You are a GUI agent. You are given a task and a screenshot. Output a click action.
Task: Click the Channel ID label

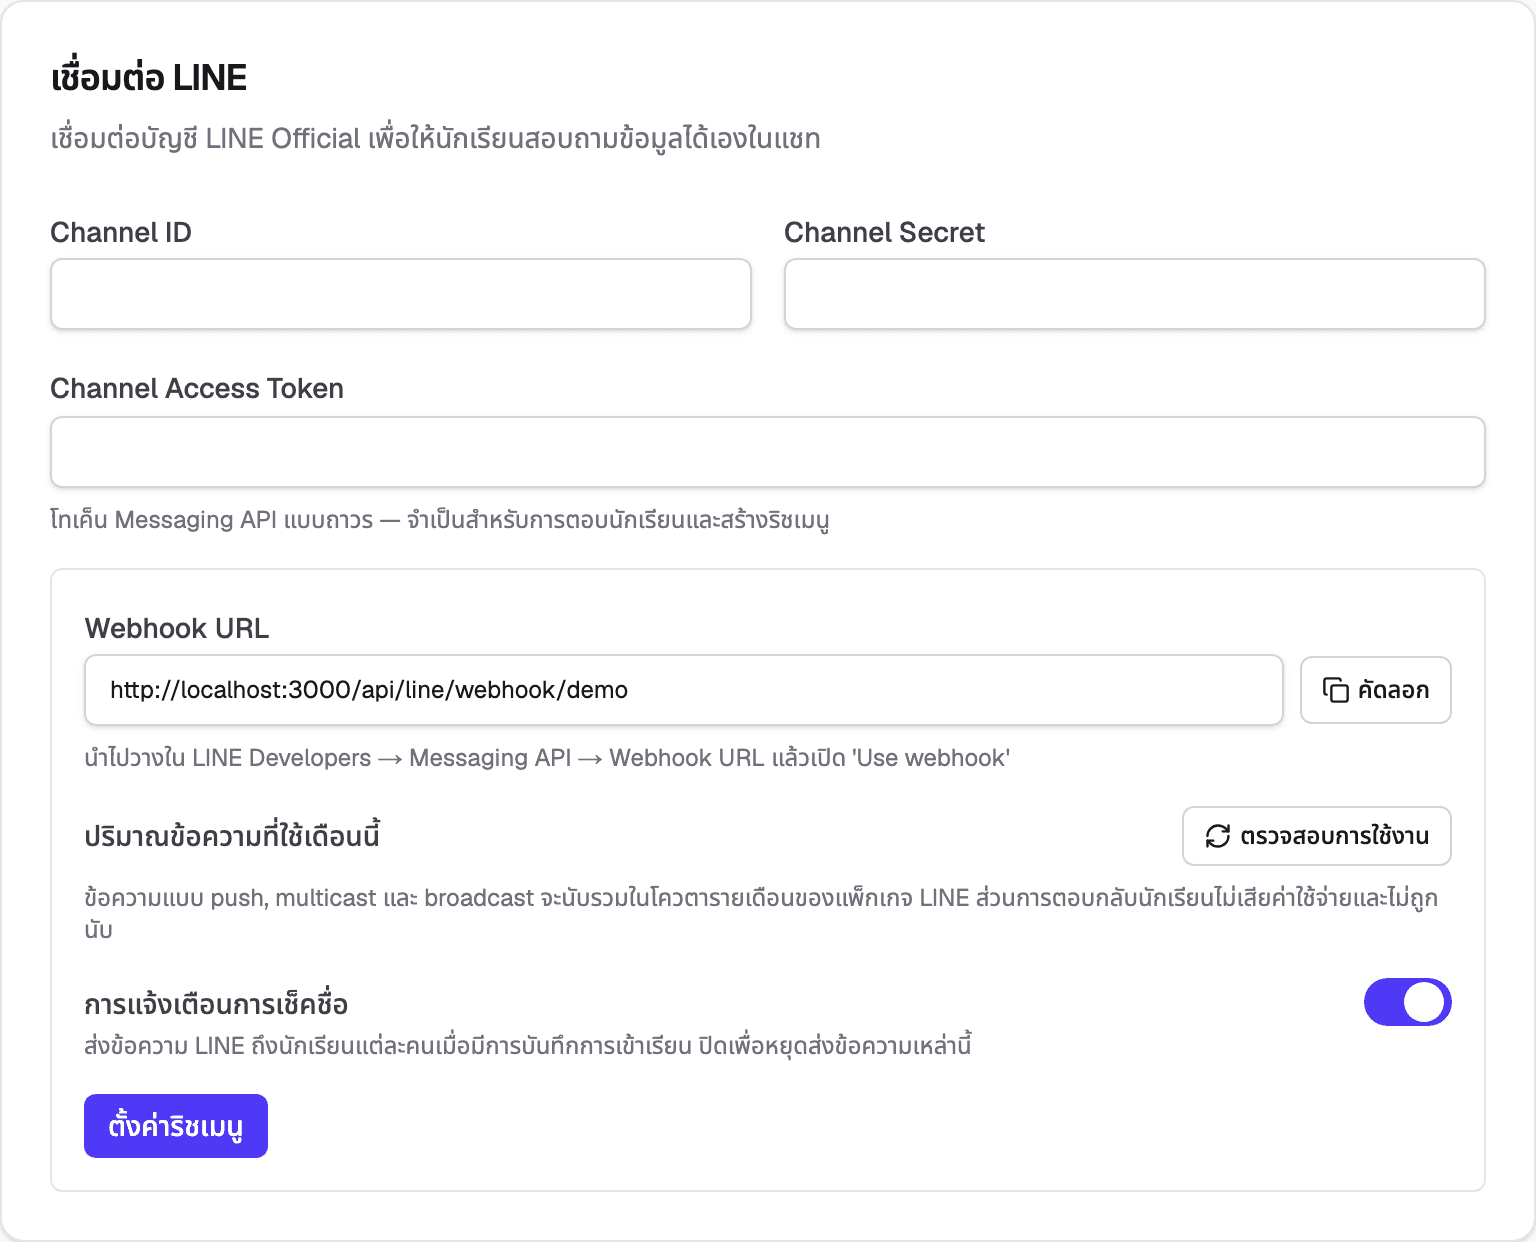click(x=121, y=233)
